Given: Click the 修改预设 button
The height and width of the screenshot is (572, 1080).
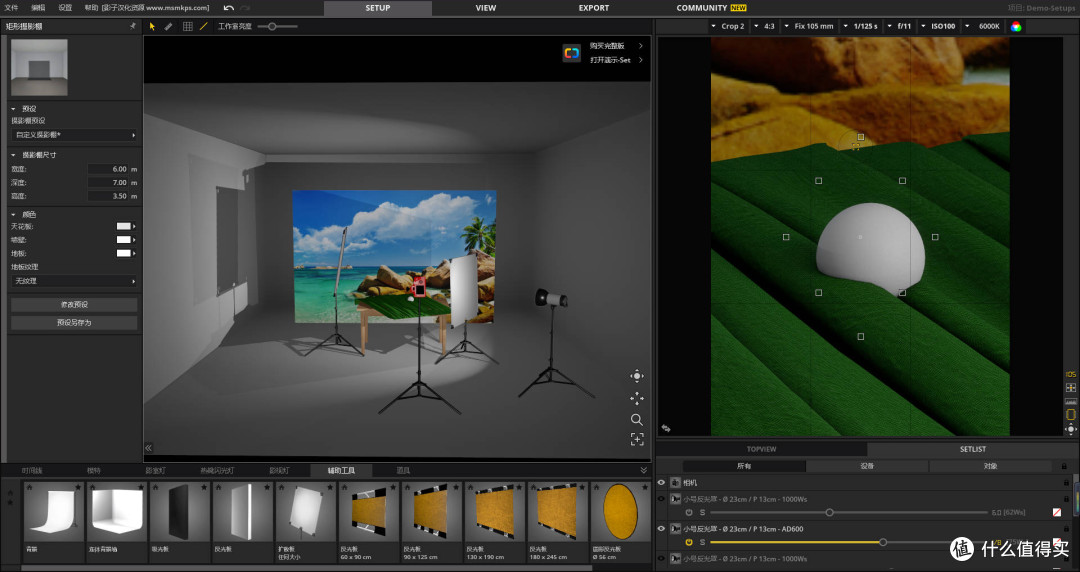Looking at the screenshot, I should (x=74, y=304).
